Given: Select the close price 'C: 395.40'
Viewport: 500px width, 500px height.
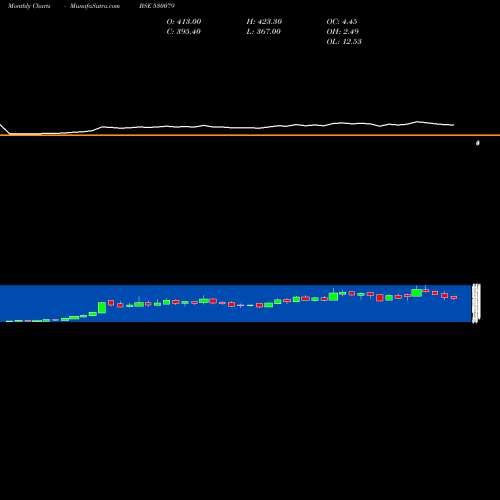Looking at the screenshot, I should [184, 32].
